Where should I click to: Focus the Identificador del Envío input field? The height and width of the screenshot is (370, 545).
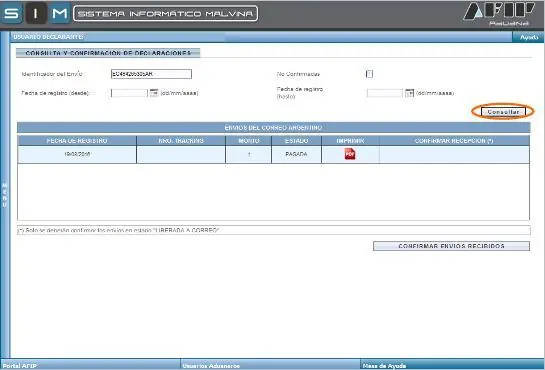(x=151, y=74)
